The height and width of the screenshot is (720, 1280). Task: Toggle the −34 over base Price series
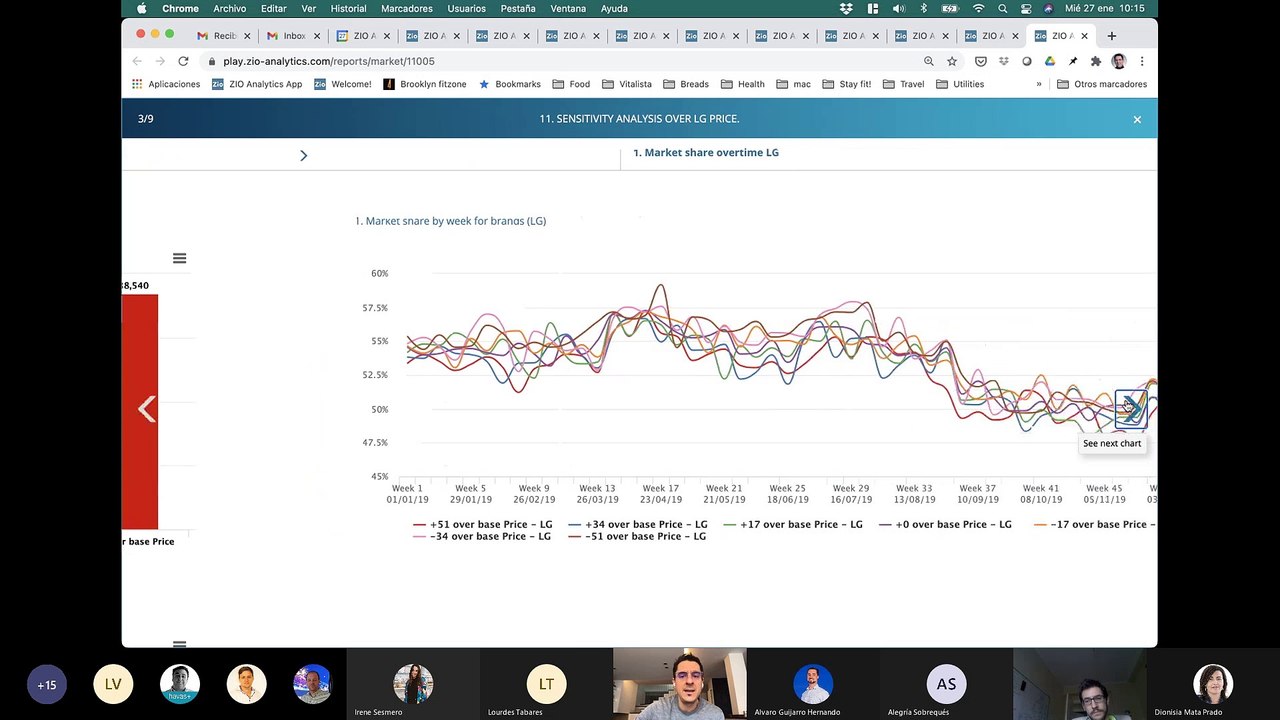tap(482, 536)
